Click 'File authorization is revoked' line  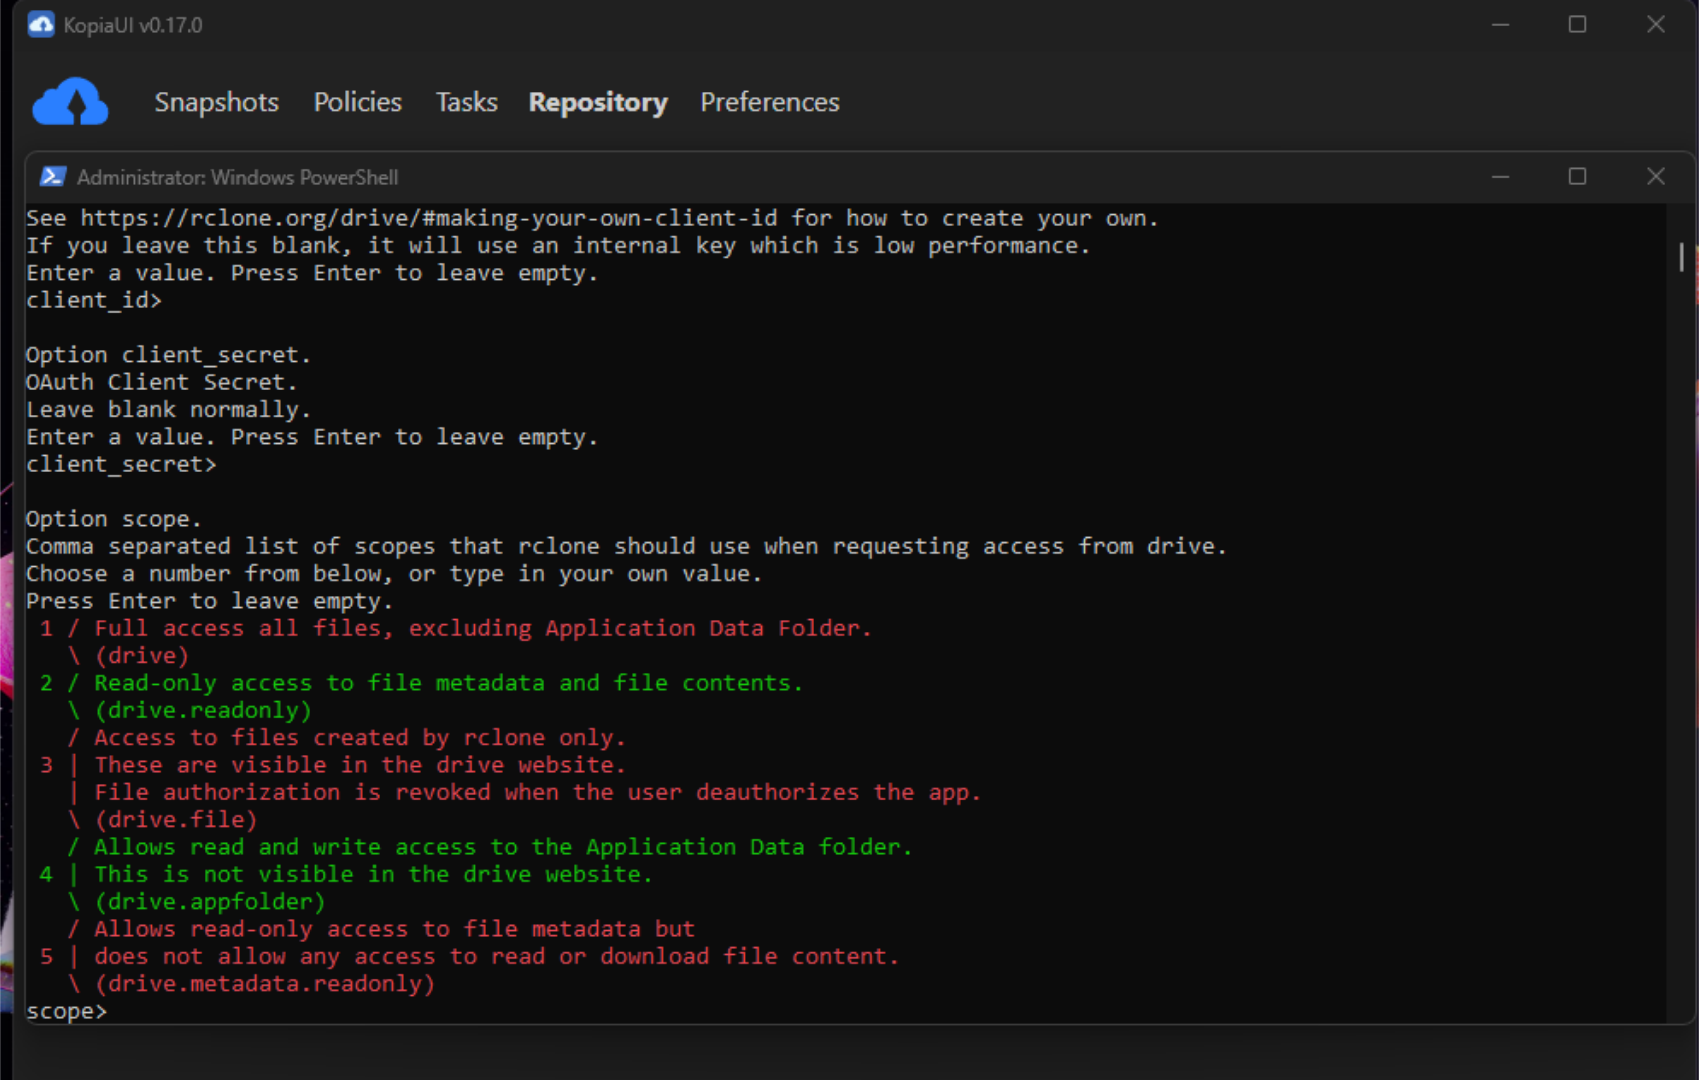537,792
